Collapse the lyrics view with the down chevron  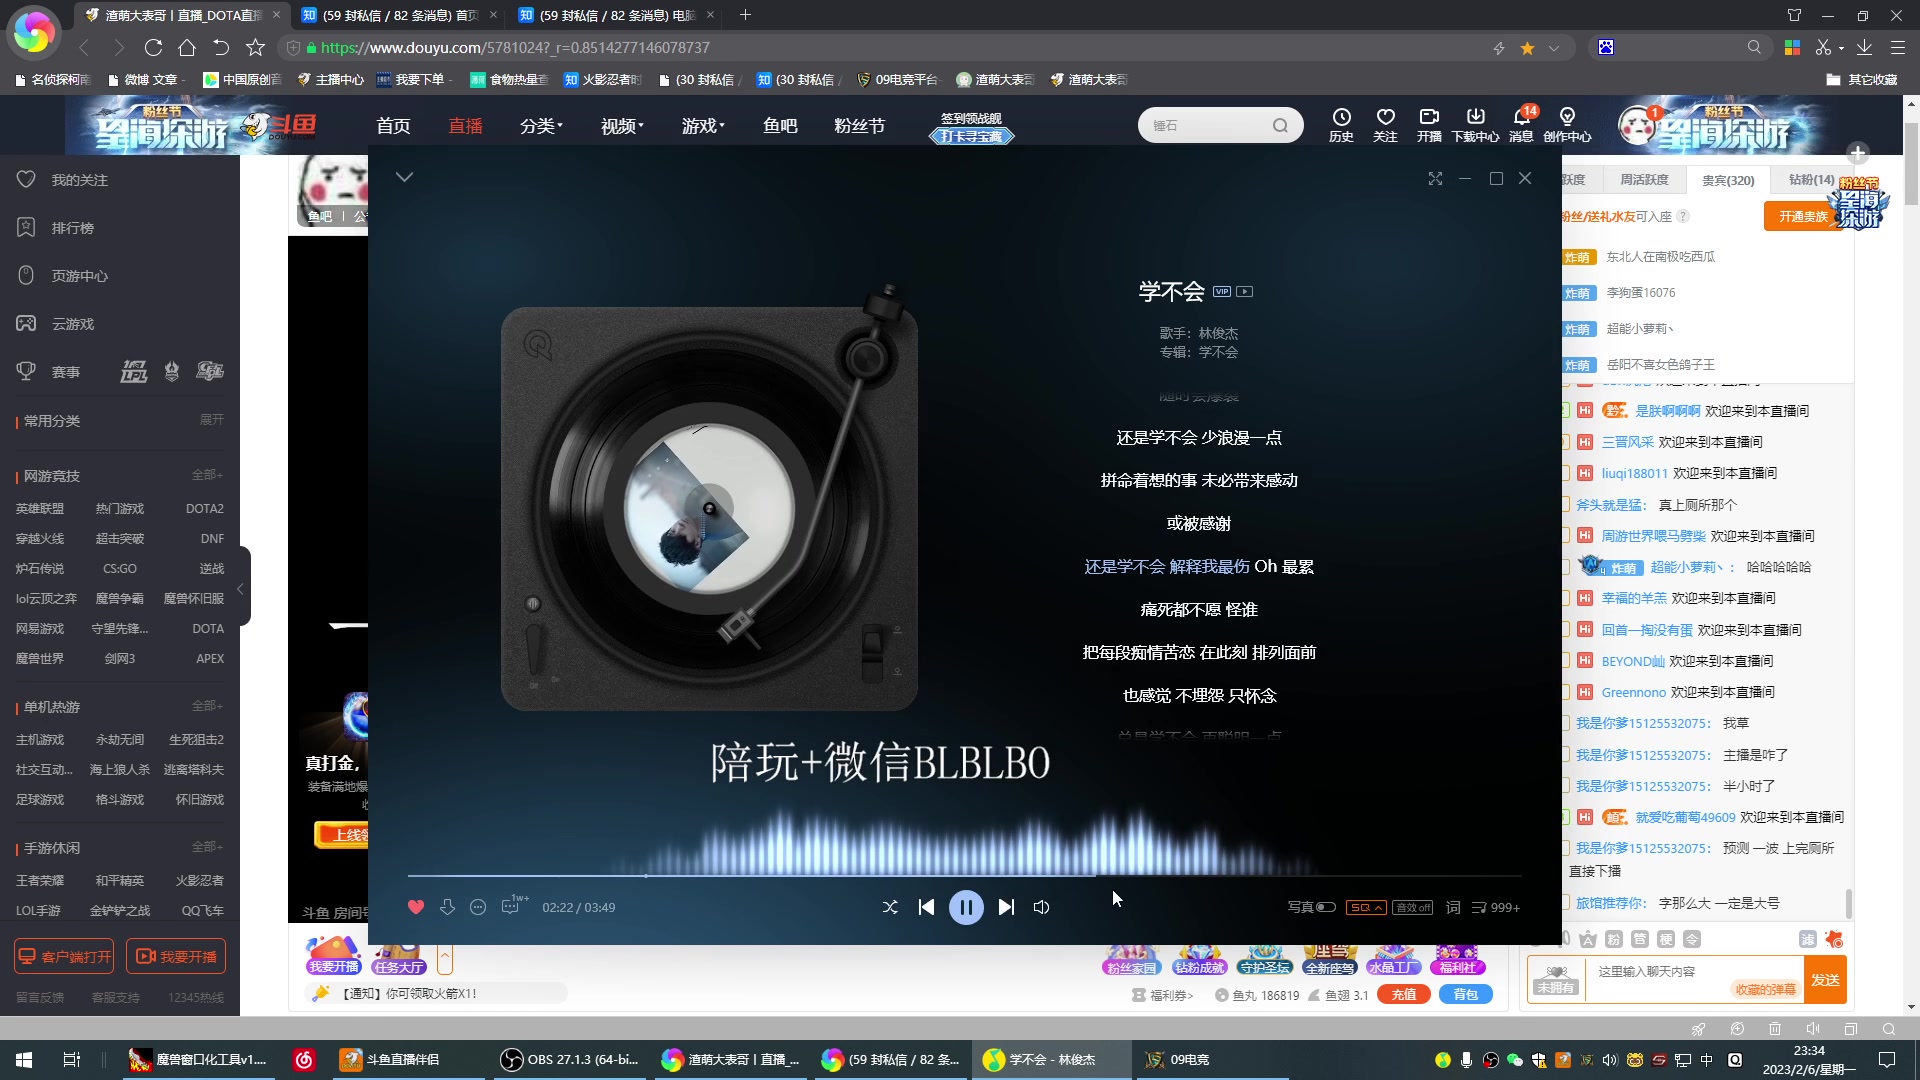tap(404, 177)
